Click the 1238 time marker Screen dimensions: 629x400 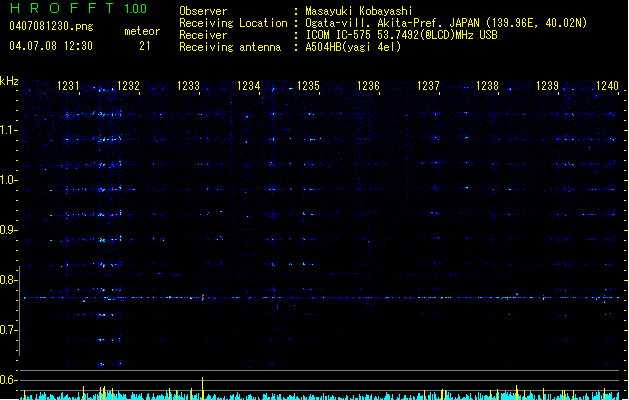click(487, 86)
